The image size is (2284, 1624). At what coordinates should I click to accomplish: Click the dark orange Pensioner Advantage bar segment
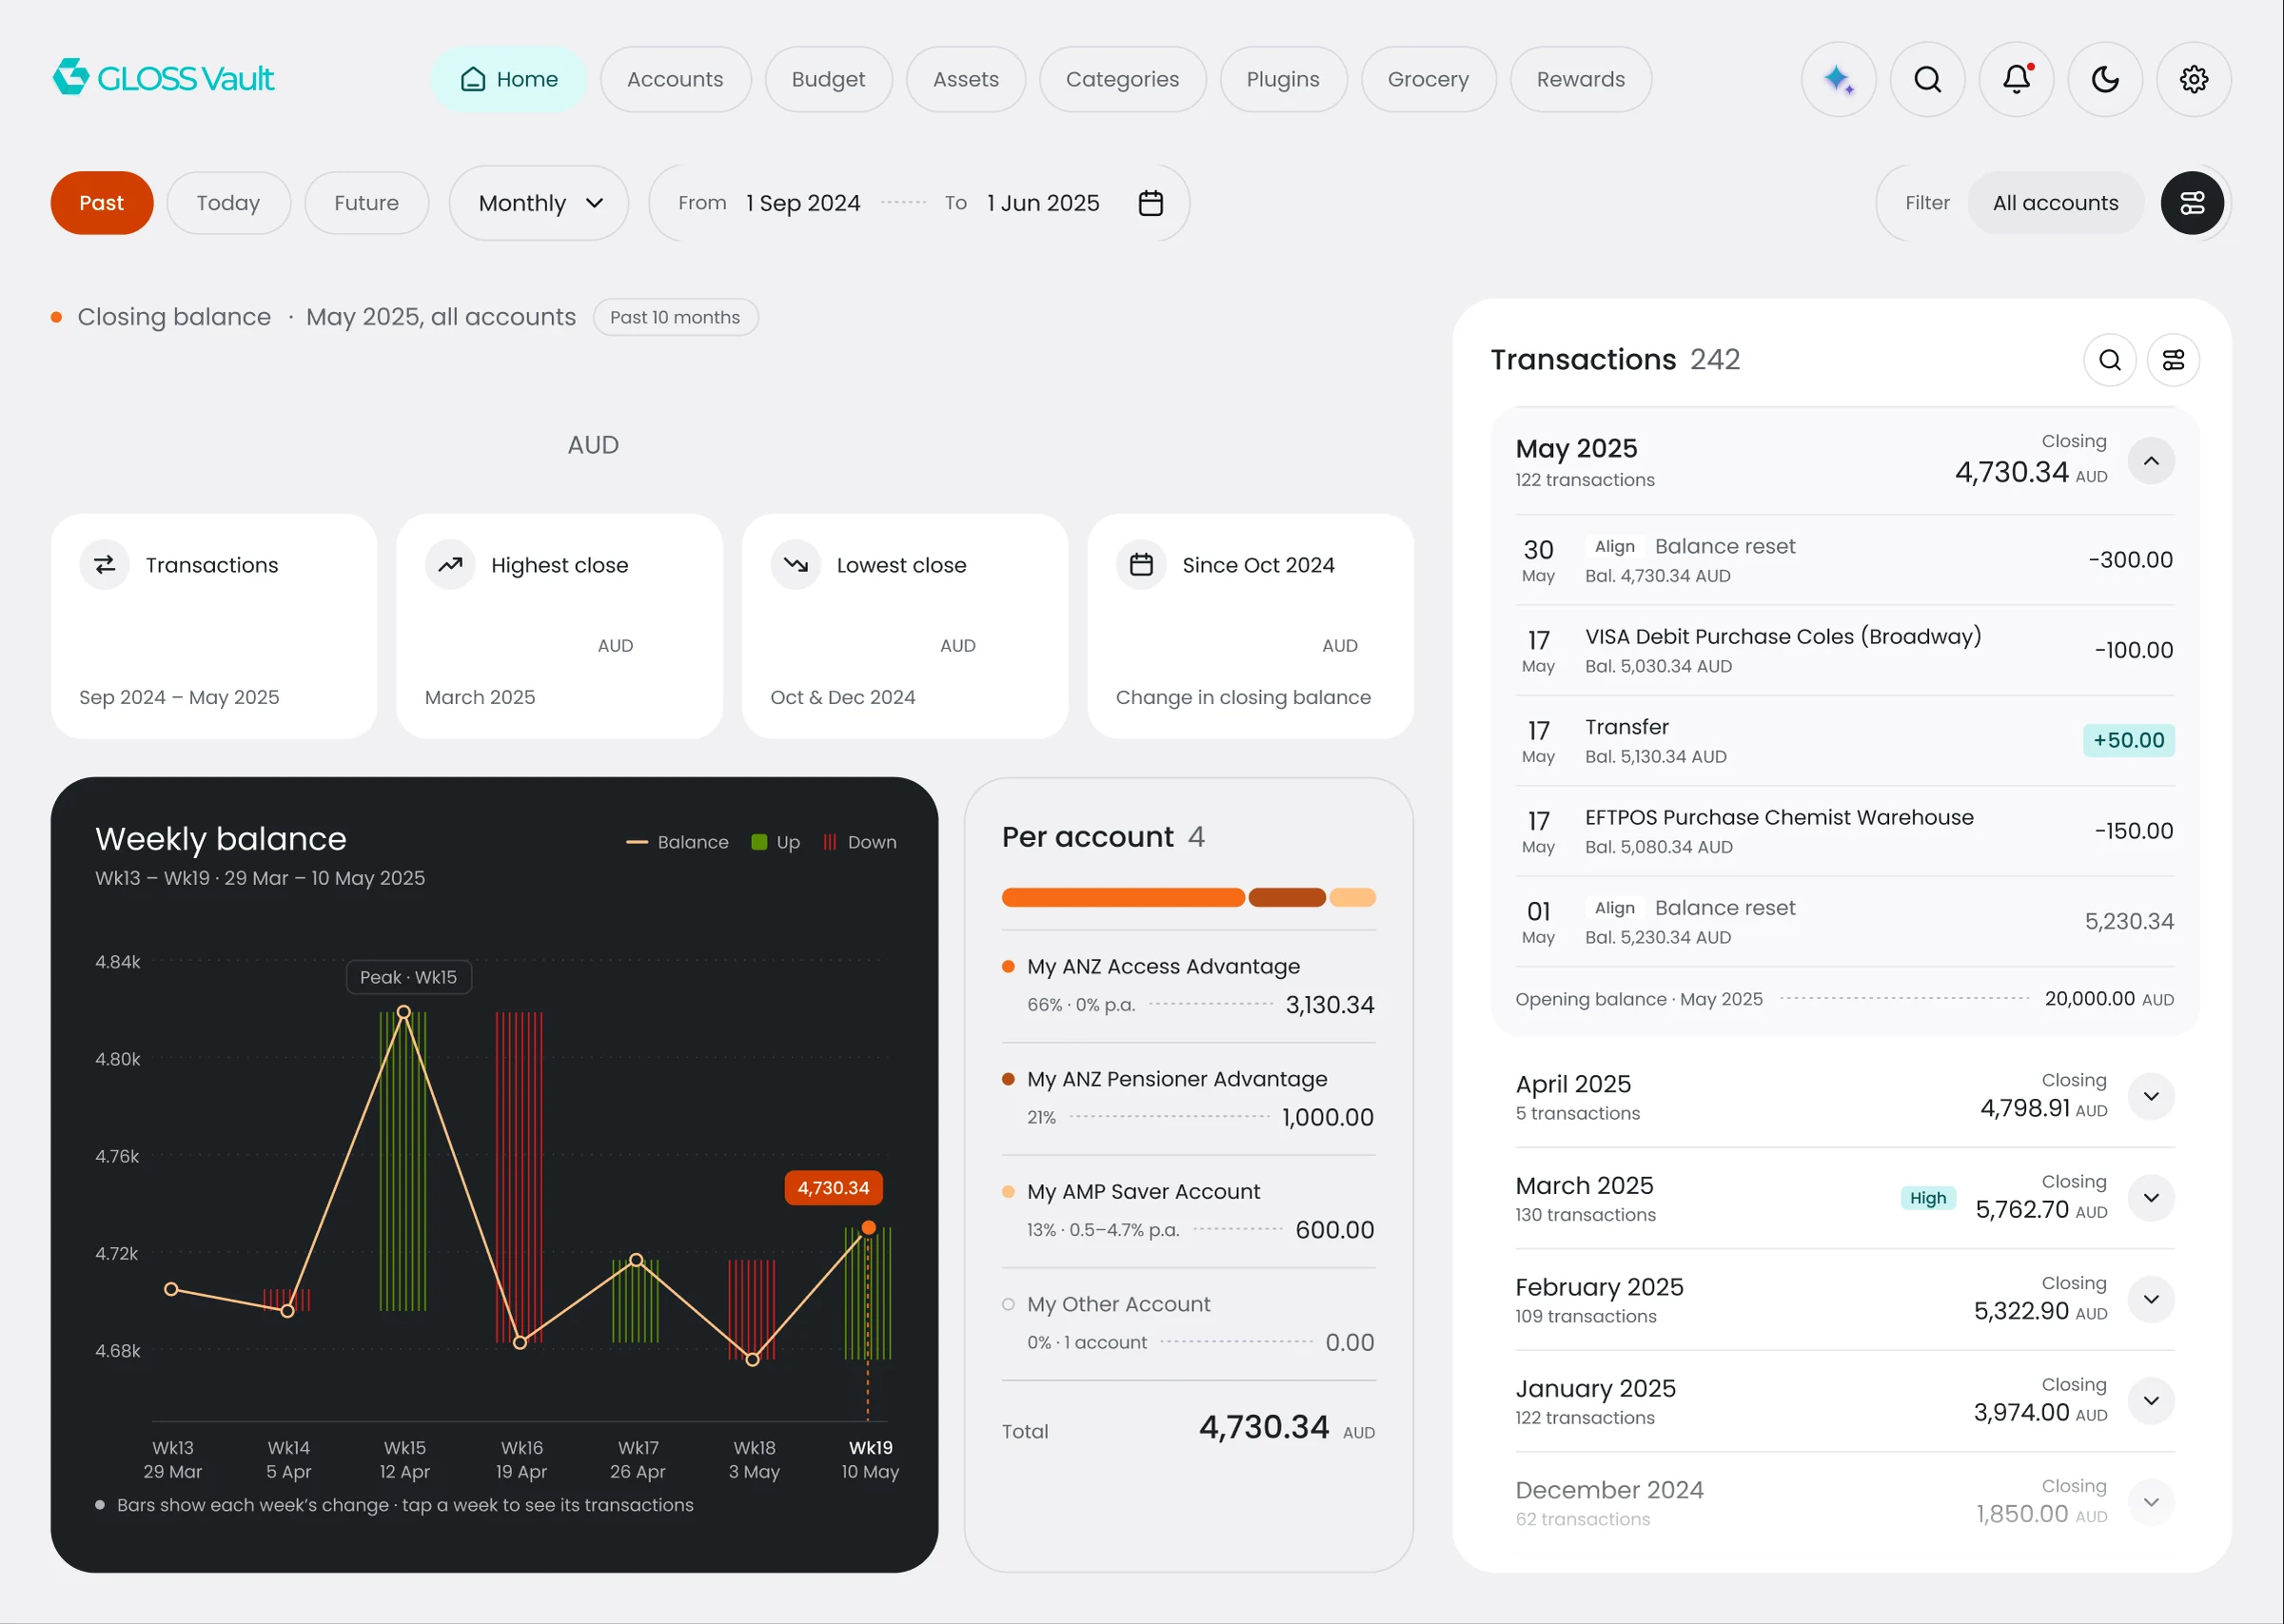tap(1287, 898)
